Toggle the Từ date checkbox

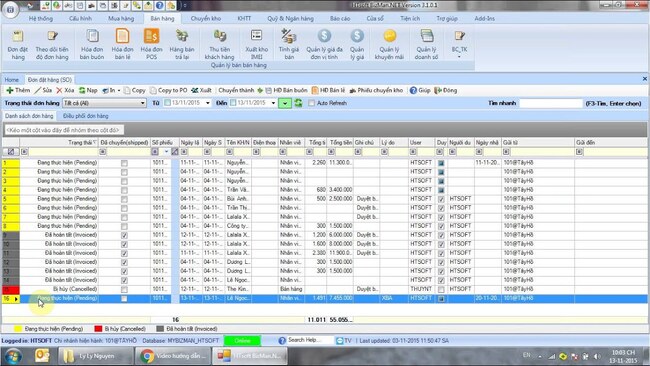tap(167, 103)
